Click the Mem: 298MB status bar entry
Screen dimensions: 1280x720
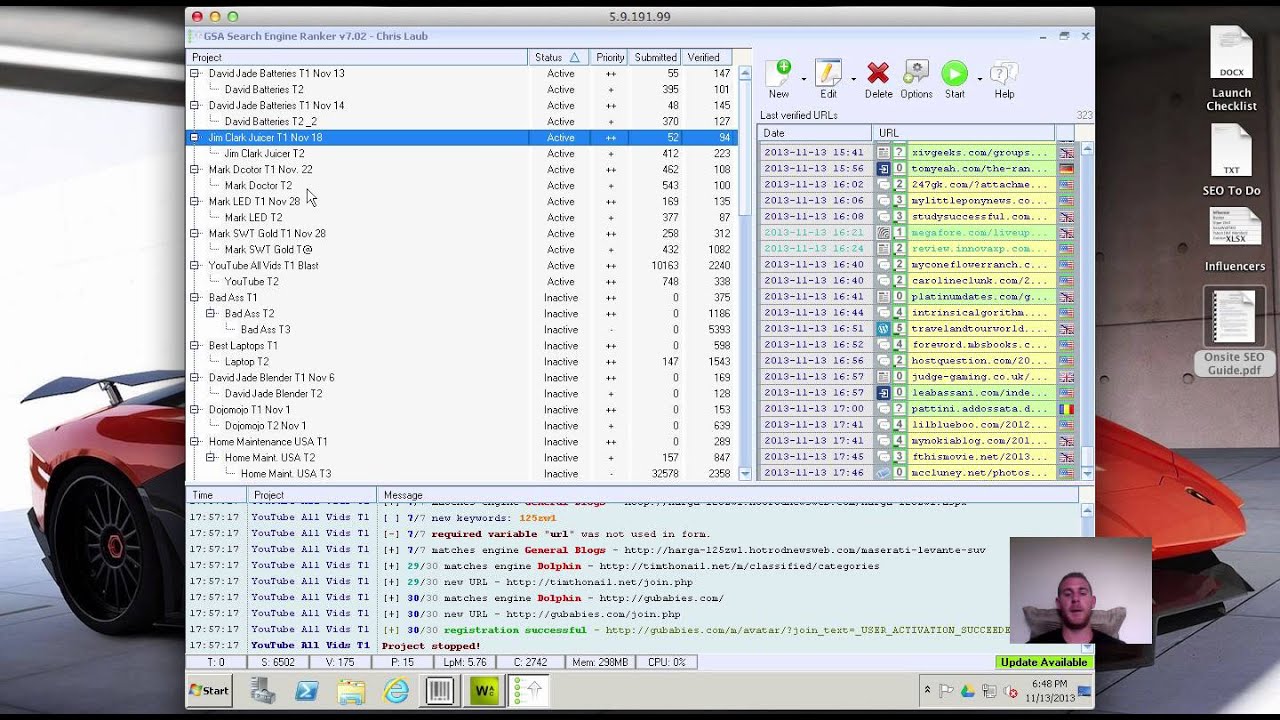tap(600, 662)
